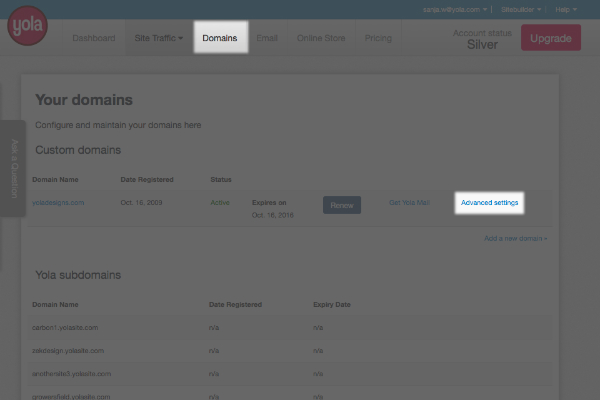
Task: Open the yoladesigns.com domain link
Action: (58, 202)
